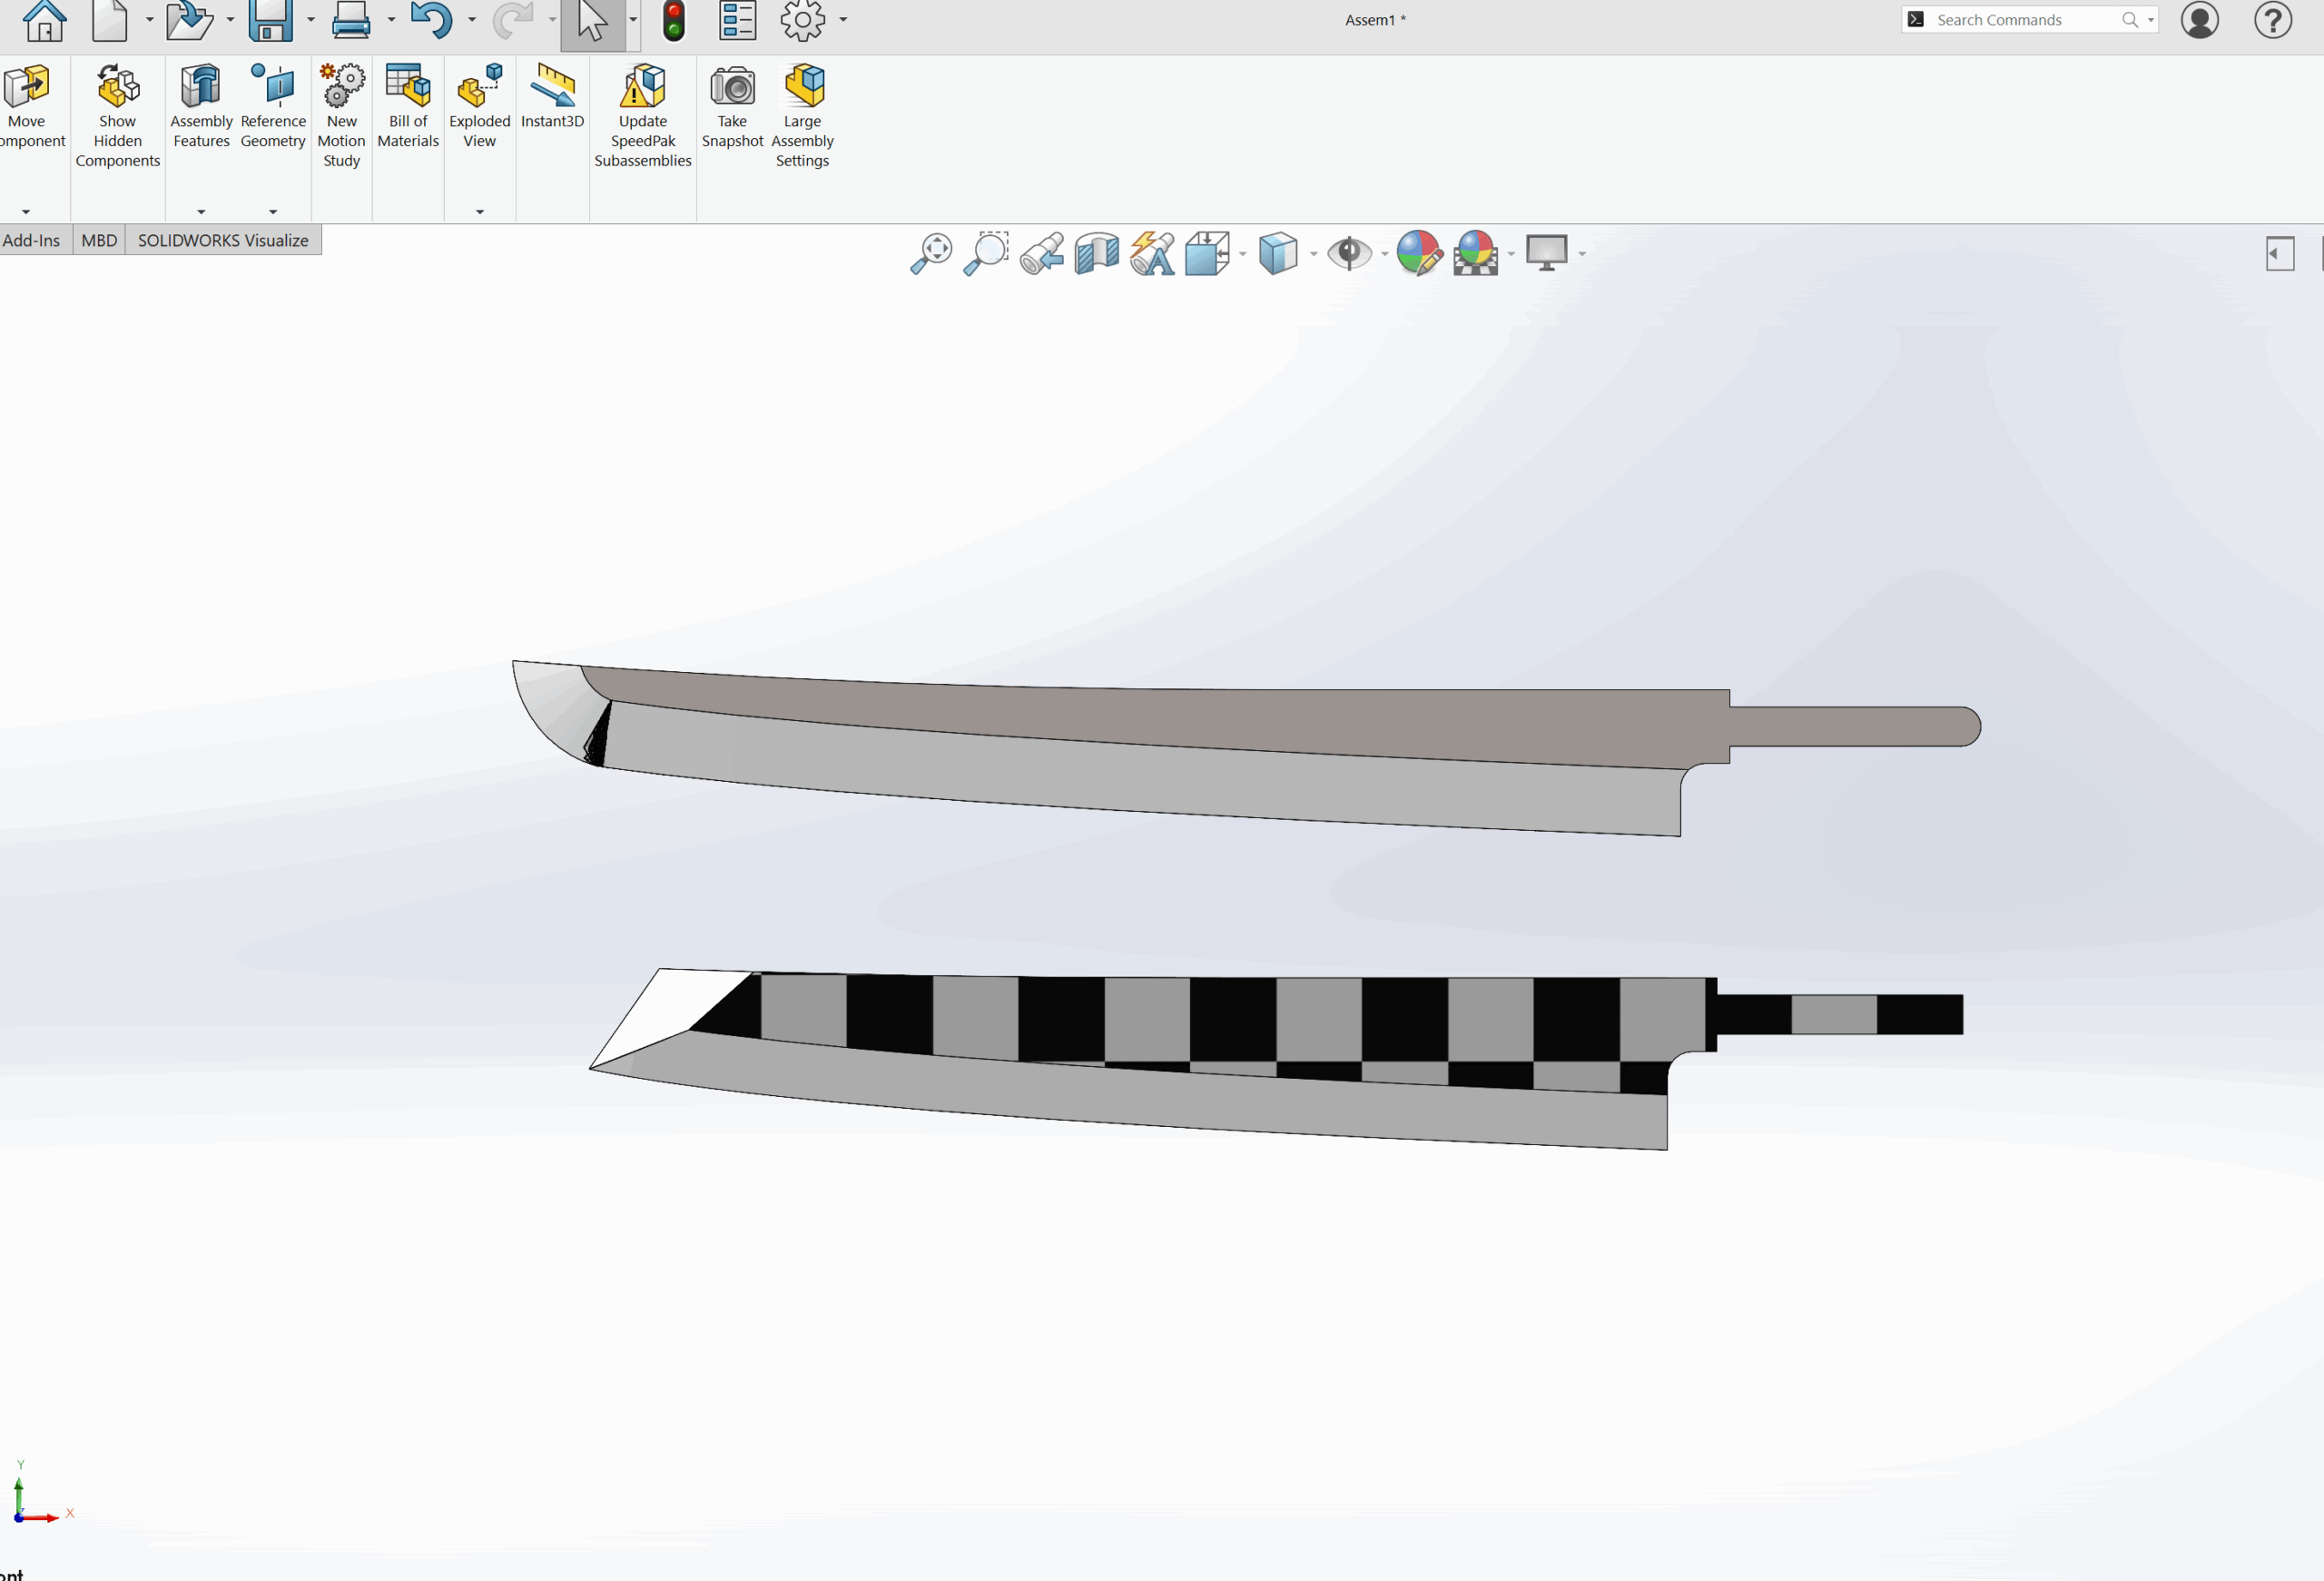2324x1581 pixels.
Task: Click the Home icon
Action: [x=45, y=19]
